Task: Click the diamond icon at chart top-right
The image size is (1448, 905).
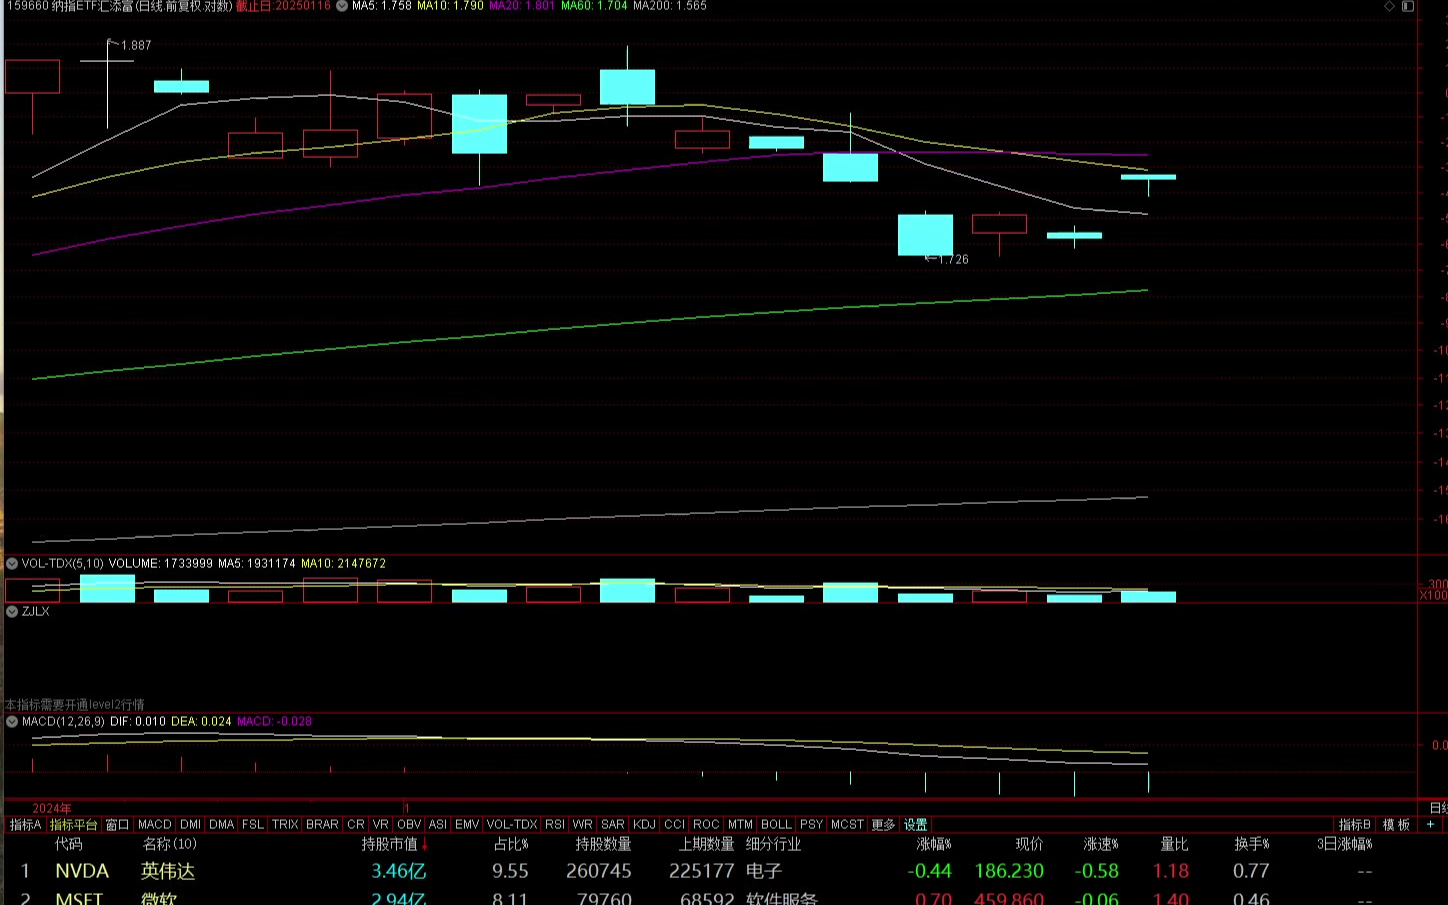Action: [x=1389, y=6]
